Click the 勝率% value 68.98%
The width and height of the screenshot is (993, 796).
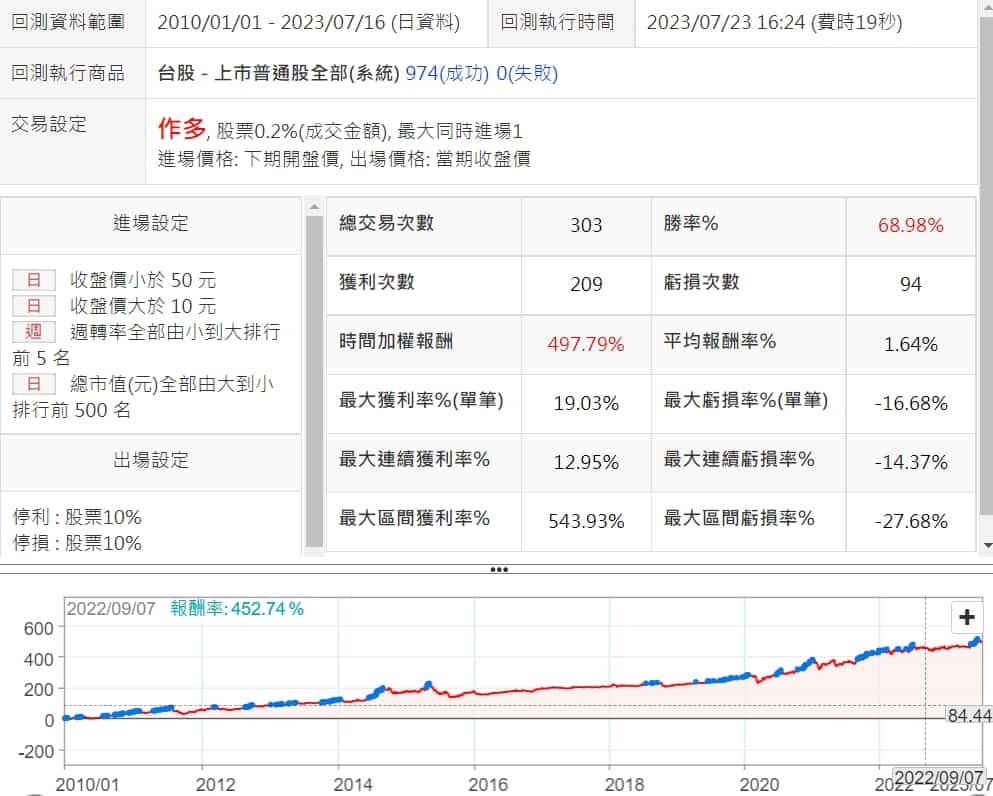(x=910, y=225)
